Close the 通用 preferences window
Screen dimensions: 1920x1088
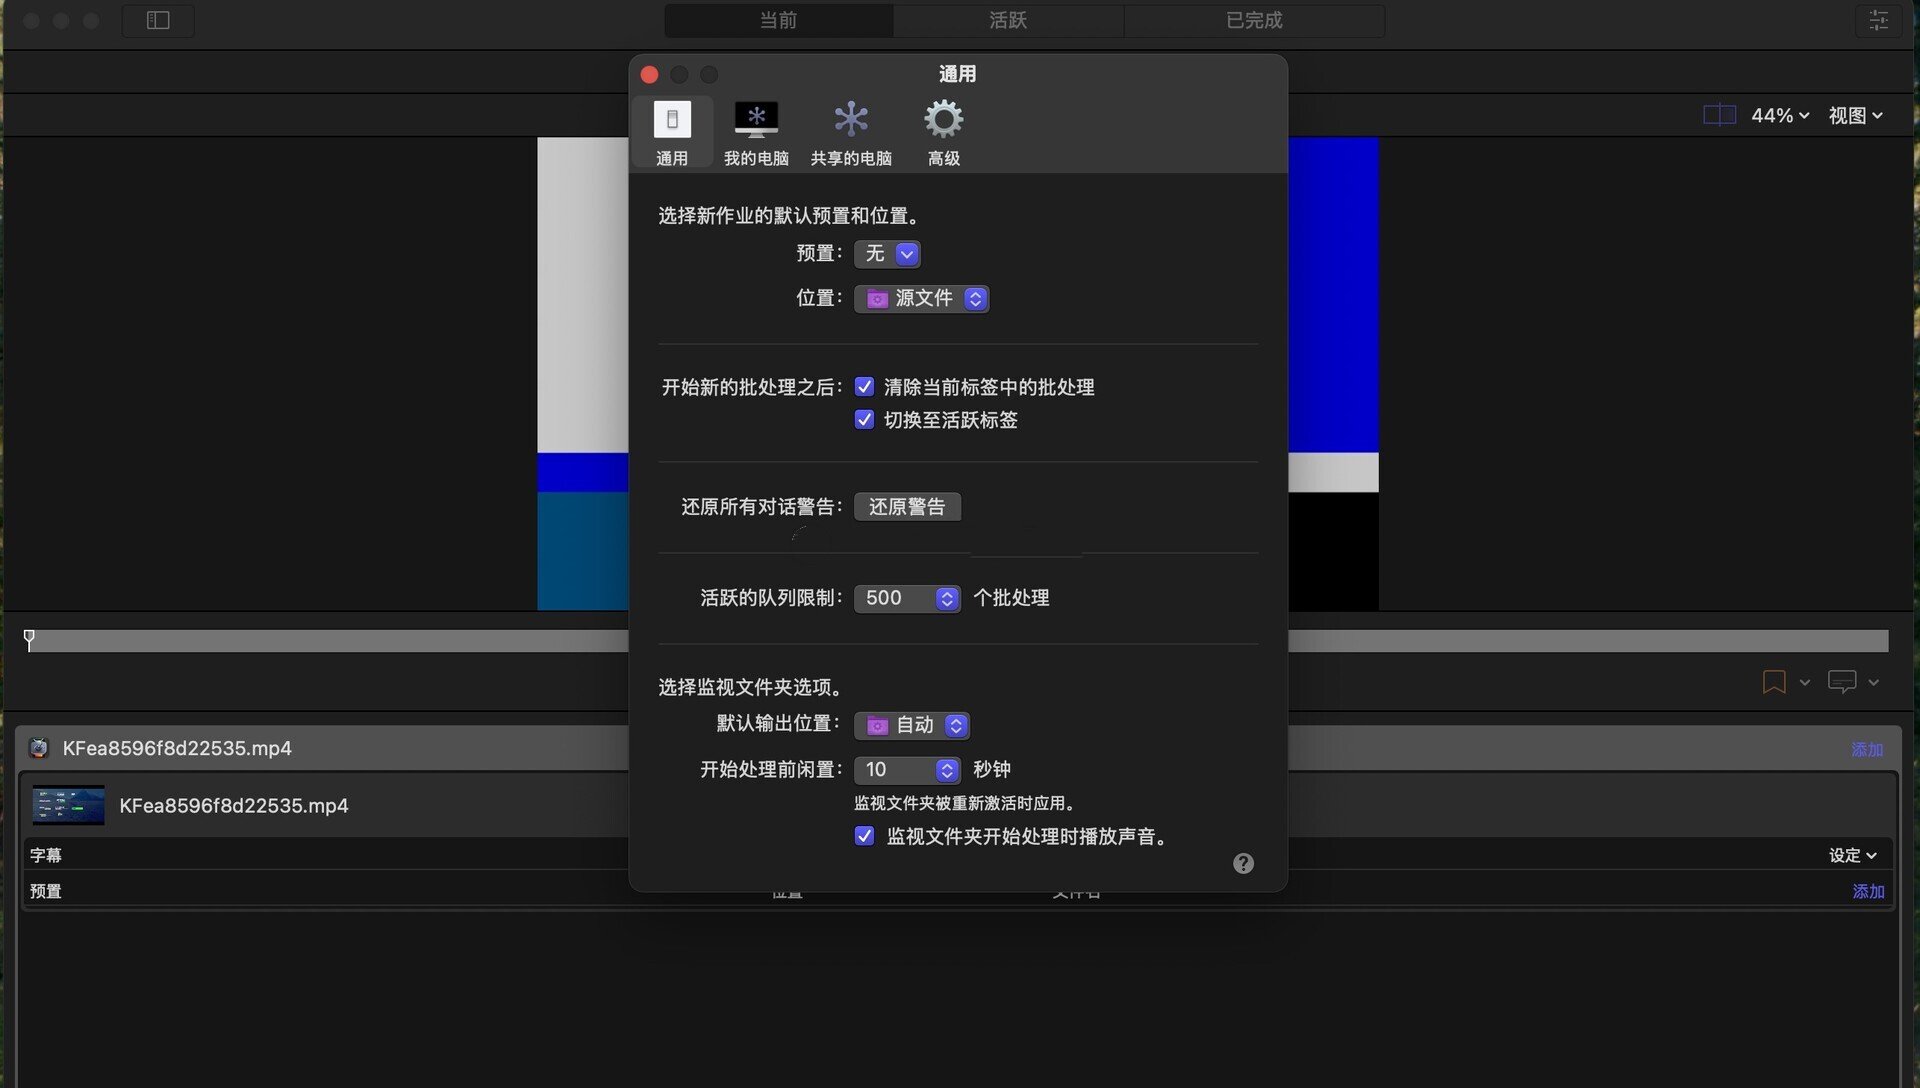(649, 75)
